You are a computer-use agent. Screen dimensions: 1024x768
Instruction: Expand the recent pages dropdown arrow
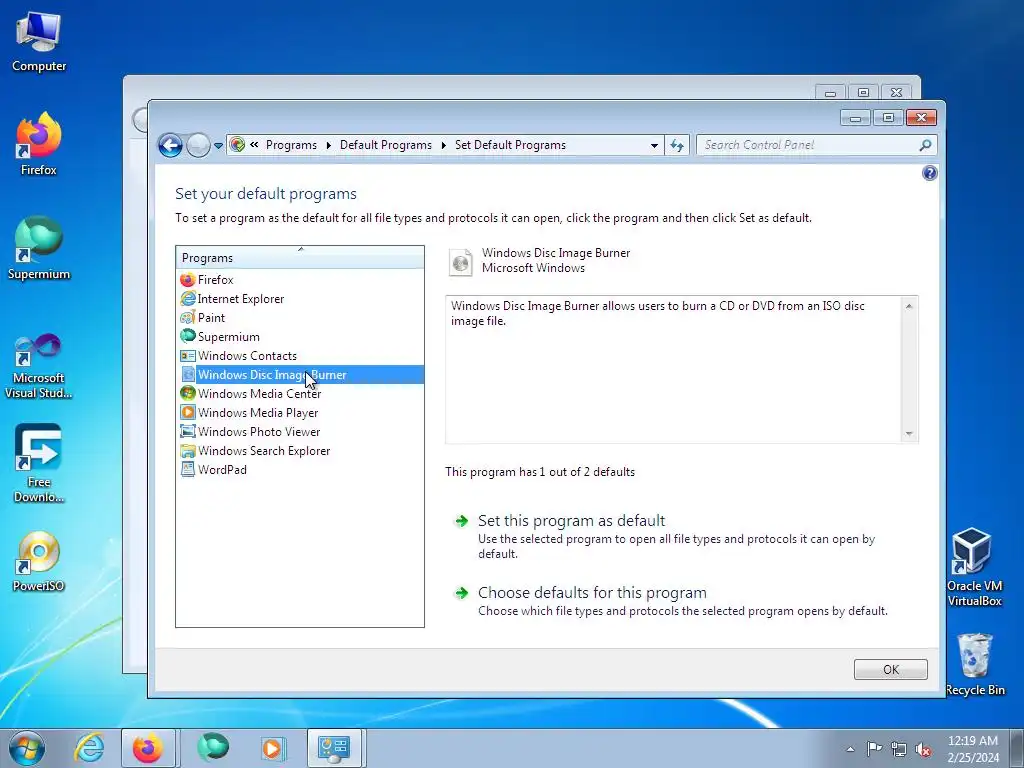[x=219, y=146]
